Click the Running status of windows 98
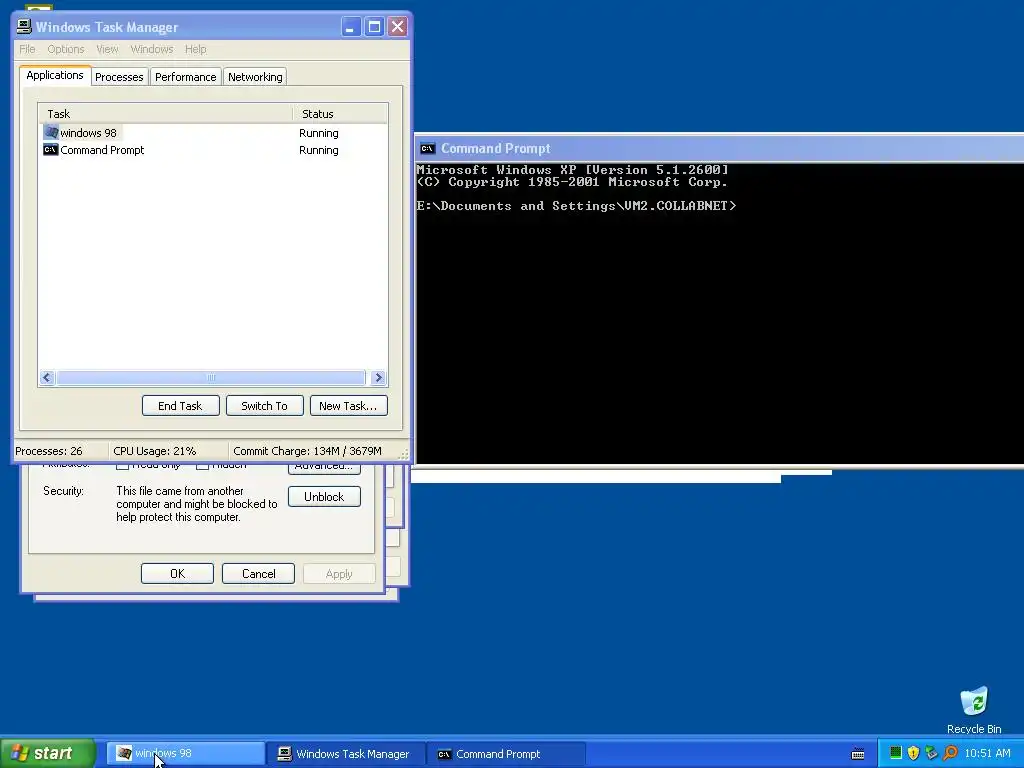 [319, 133]
